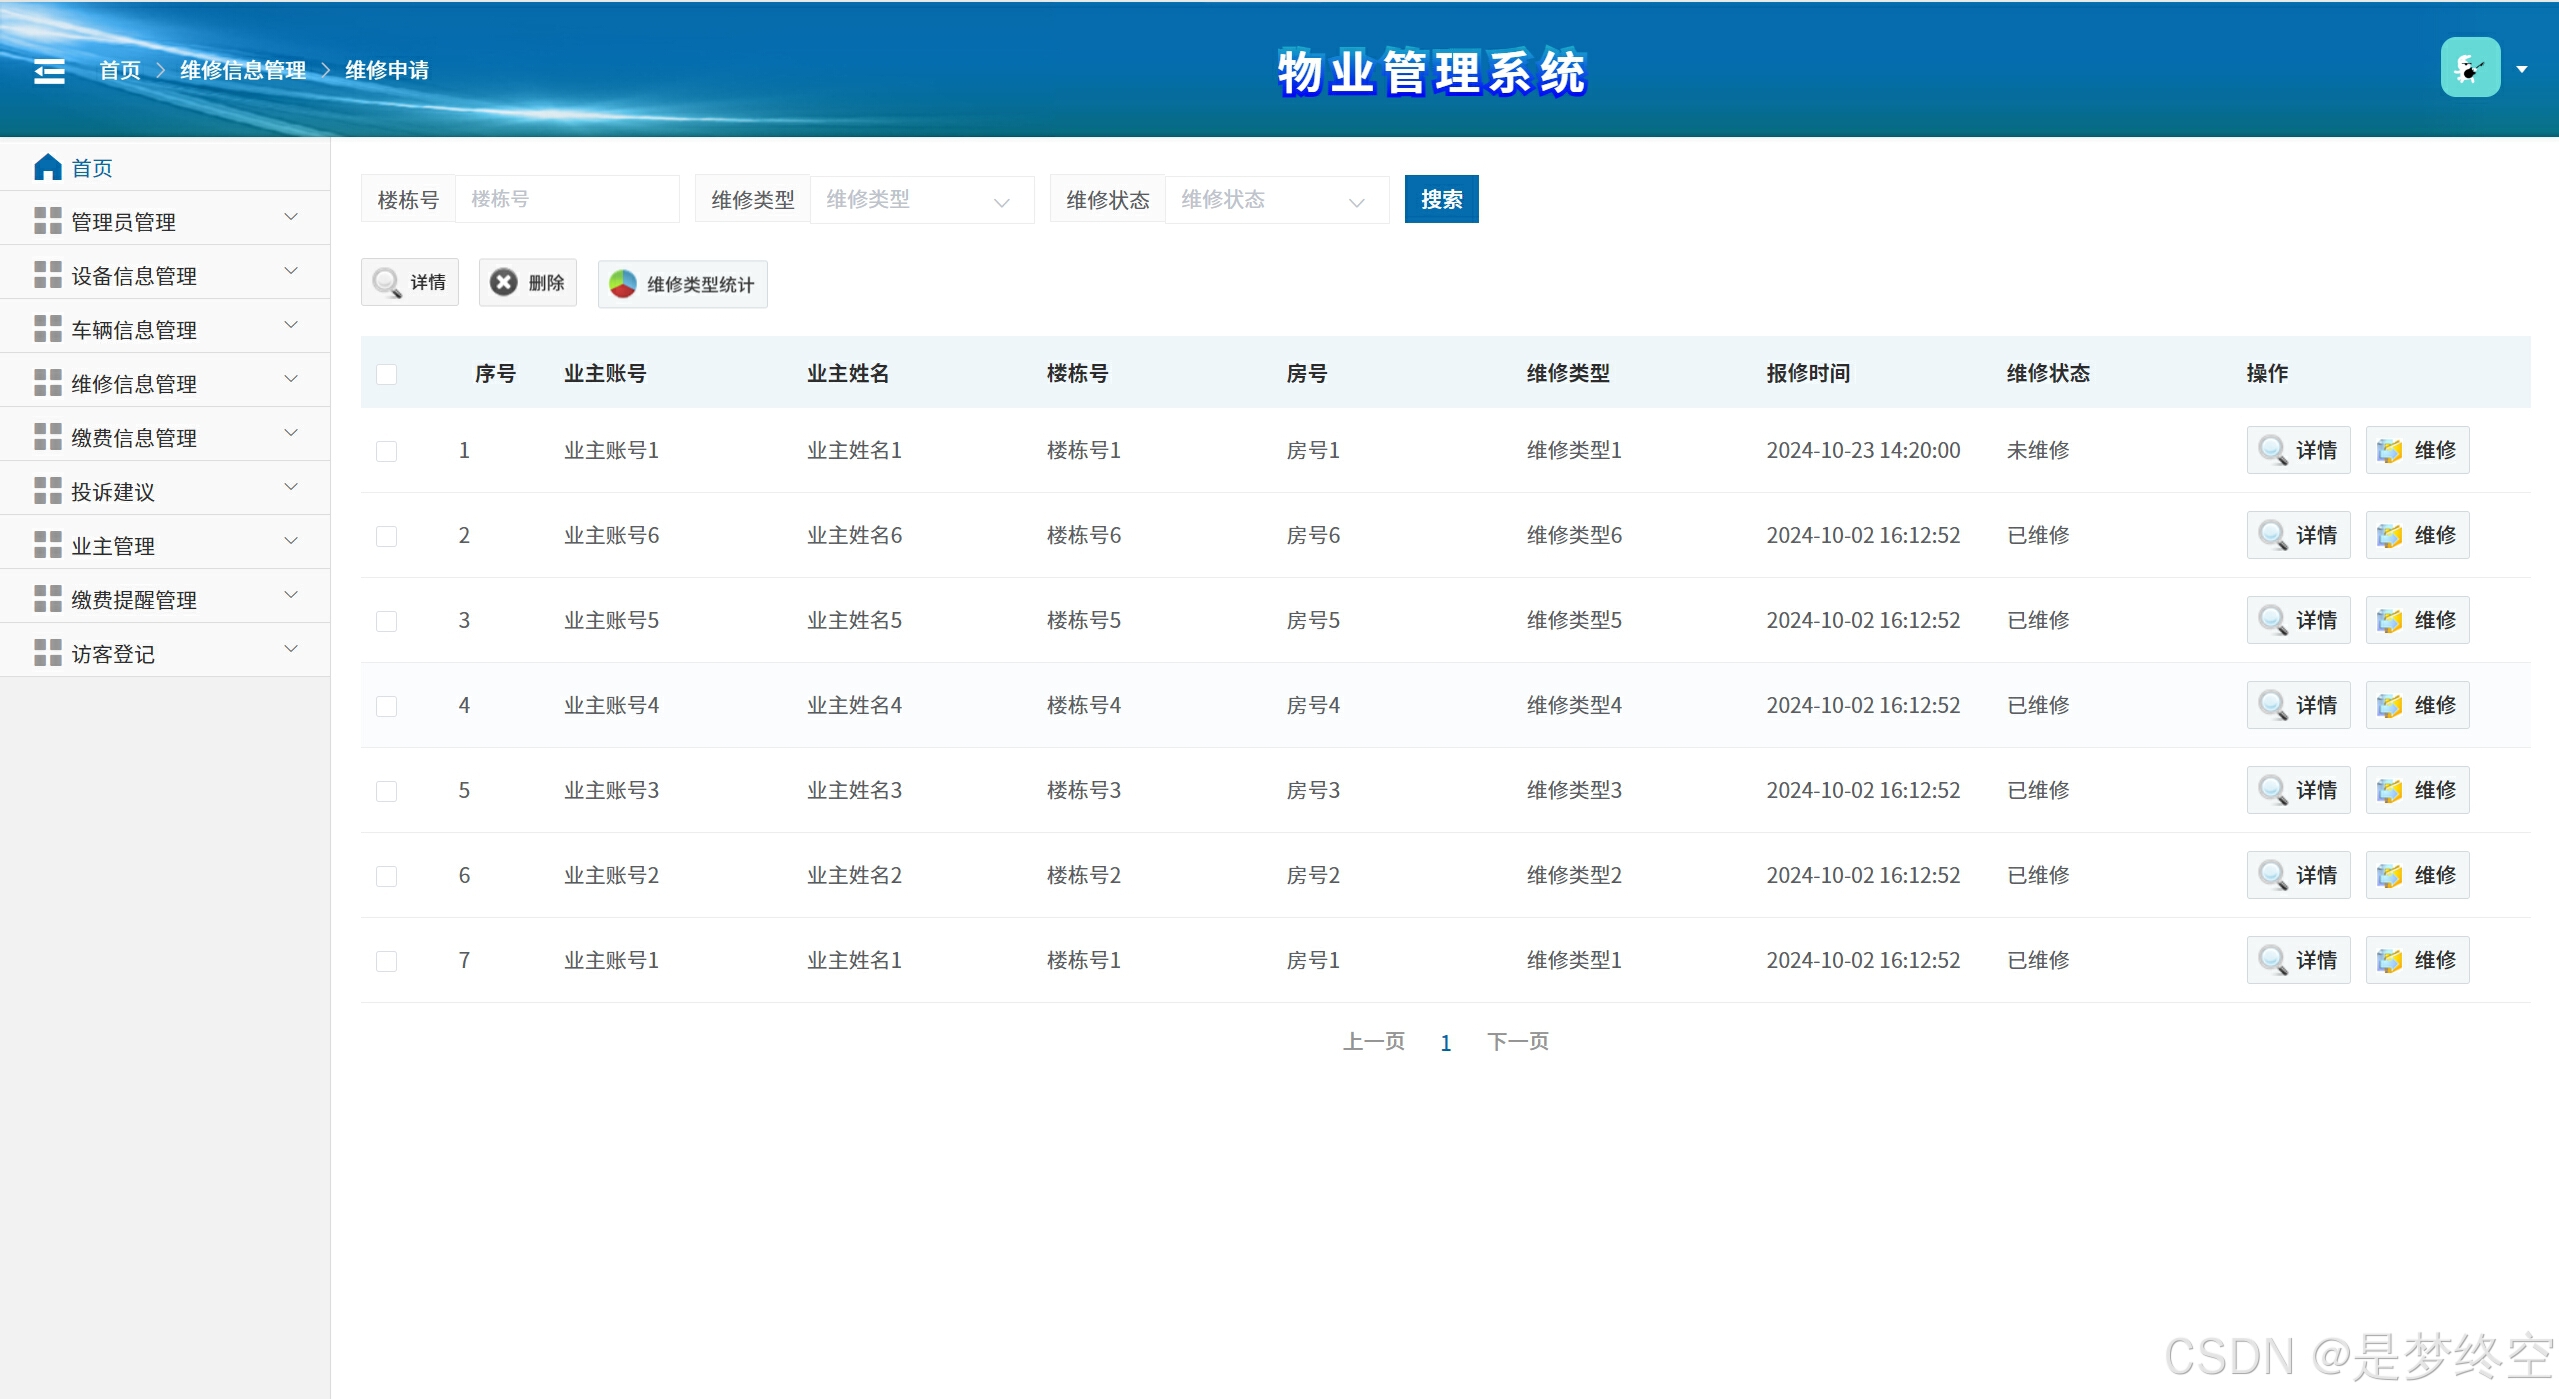Open the 维修类型 dropdown filter
Viewport: 2559px width, 1399px height.
tap(920, 200)
